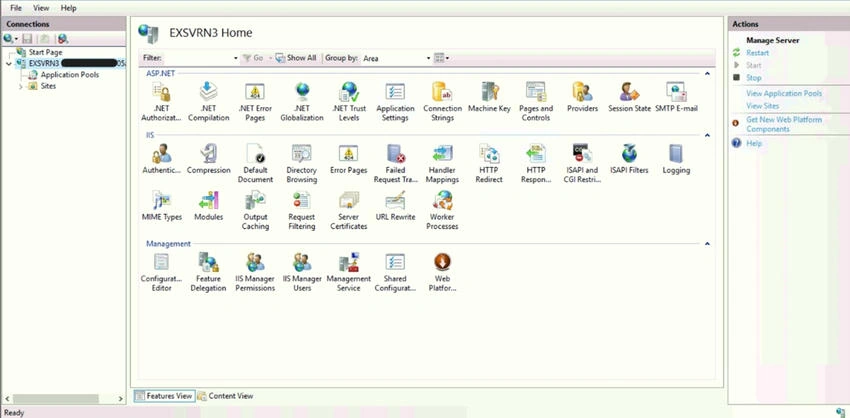
Task: Open Output Caching feature
Action: (x=255, y=210)
